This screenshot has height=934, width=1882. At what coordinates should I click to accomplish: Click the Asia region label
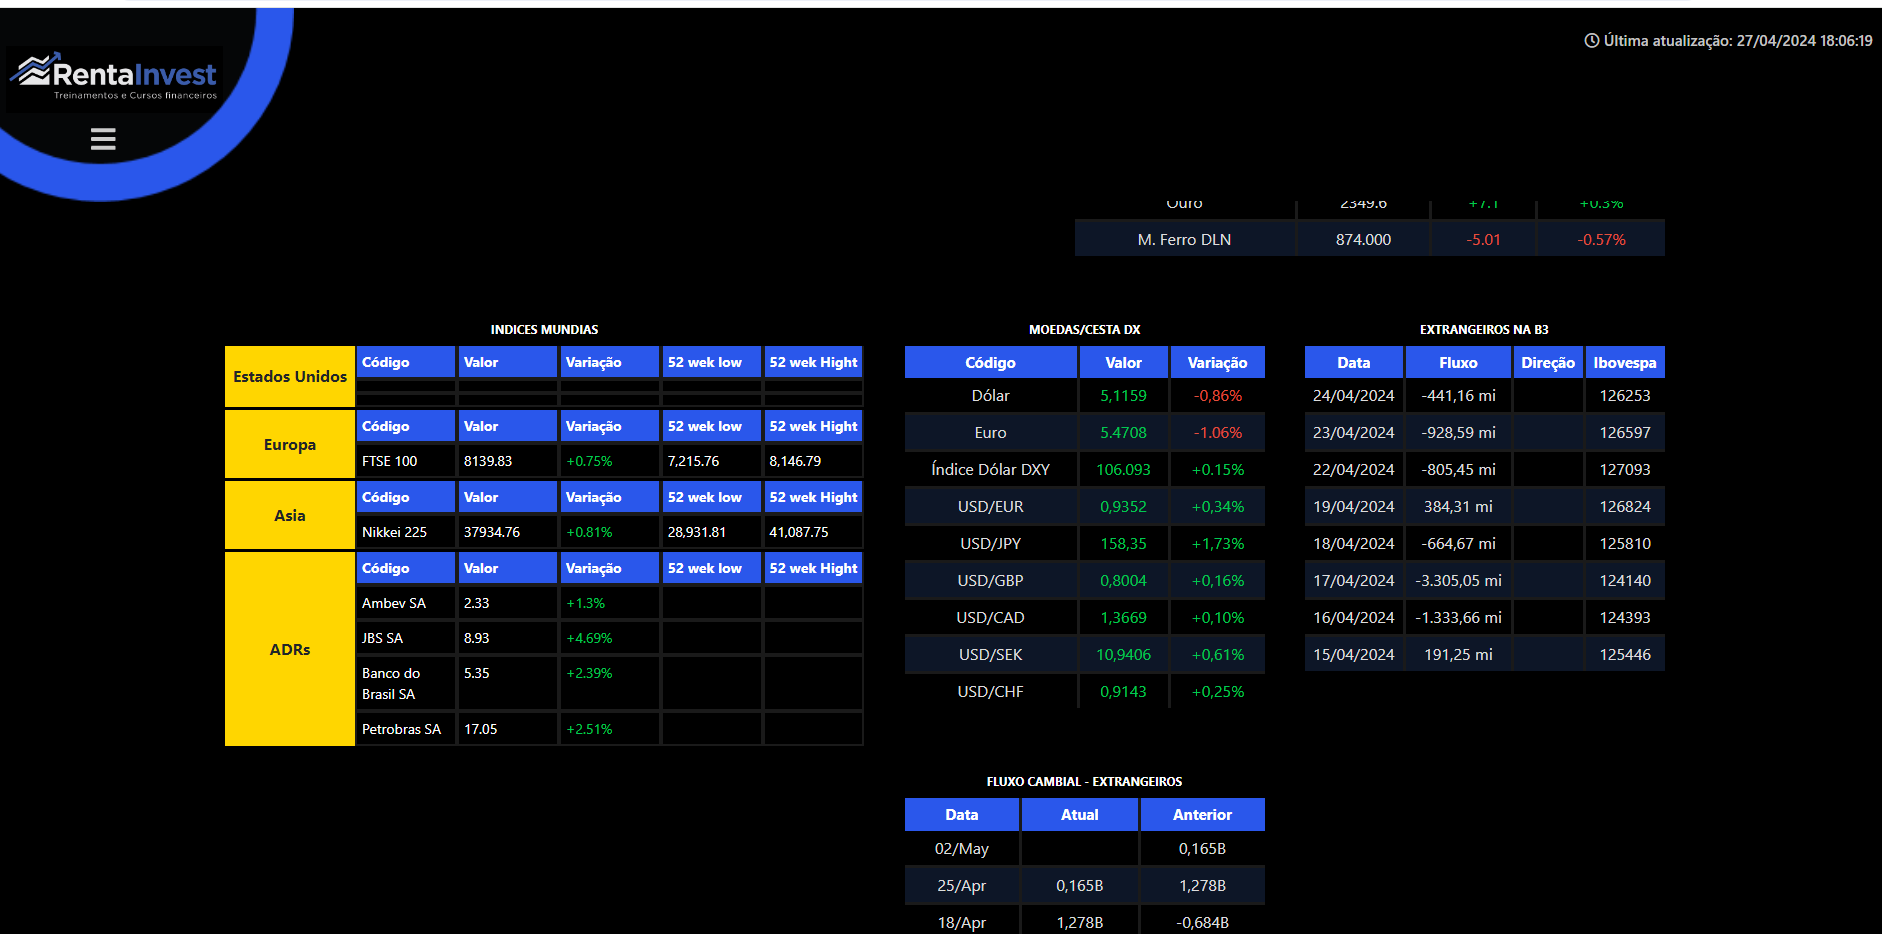pyautogui.click(x=290, y=516)
